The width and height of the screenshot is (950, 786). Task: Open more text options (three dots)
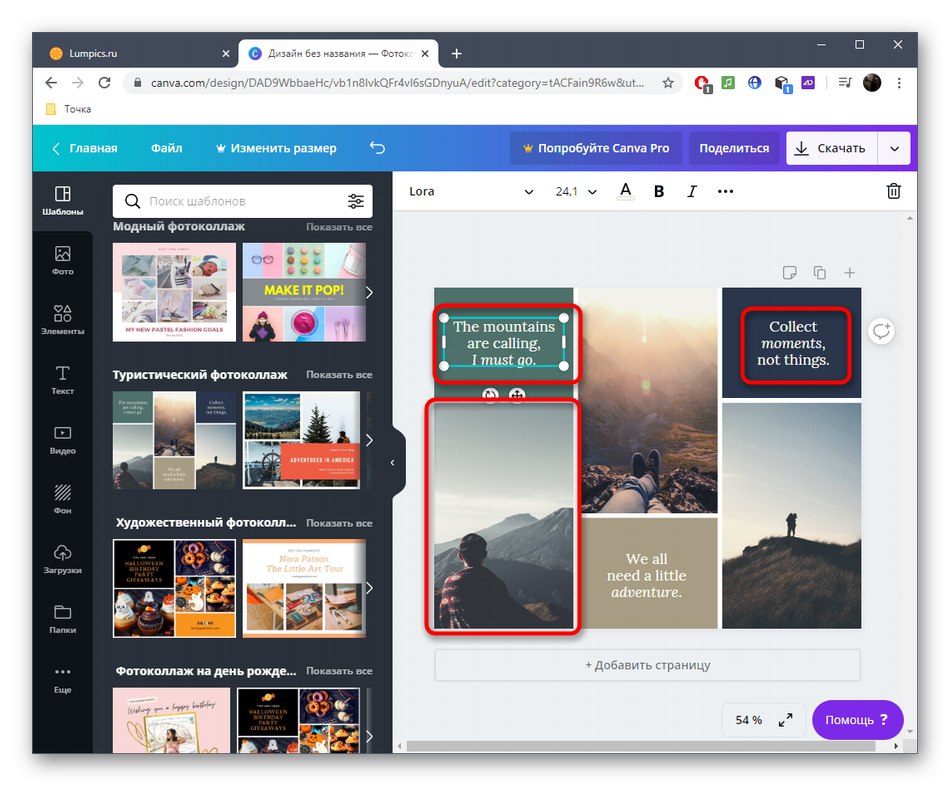coord(725,192)
